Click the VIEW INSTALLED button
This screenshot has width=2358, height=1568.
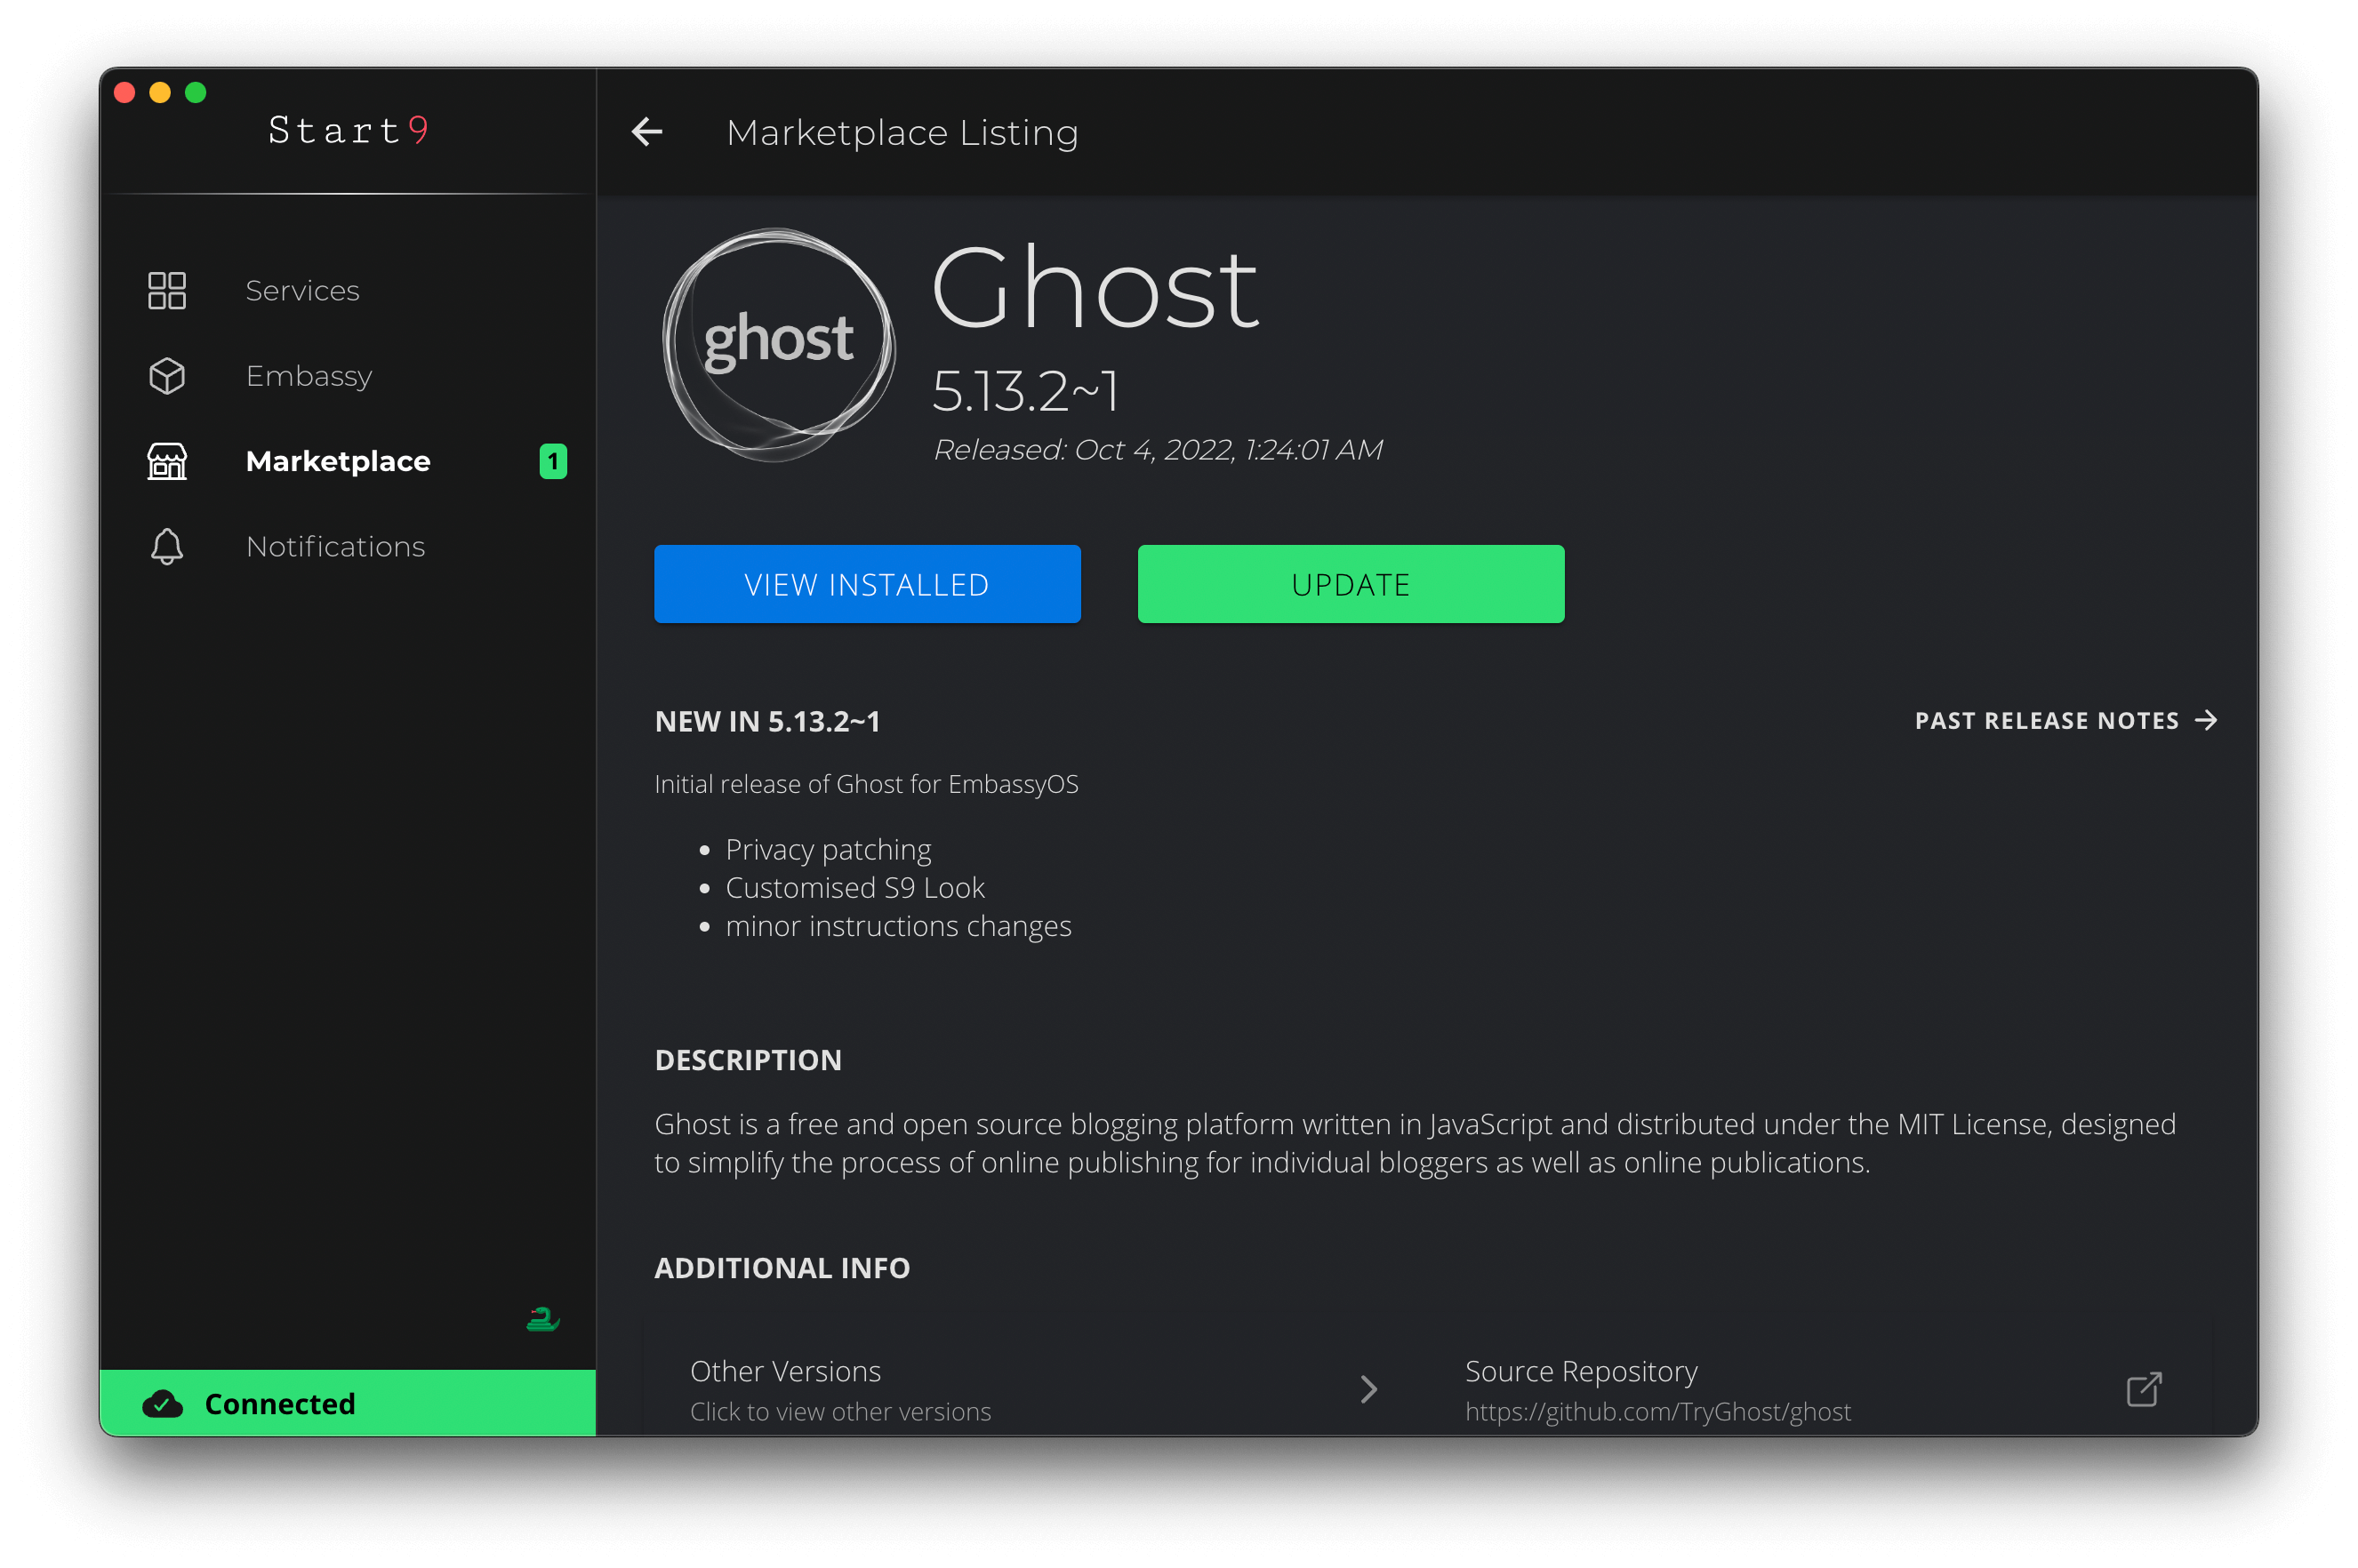(x=866, y=584)
